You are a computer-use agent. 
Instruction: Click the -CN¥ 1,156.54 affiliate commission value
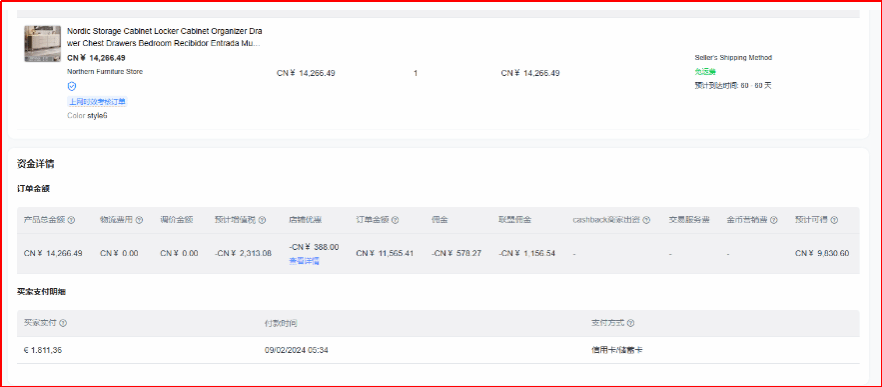(x=527, y=254)
